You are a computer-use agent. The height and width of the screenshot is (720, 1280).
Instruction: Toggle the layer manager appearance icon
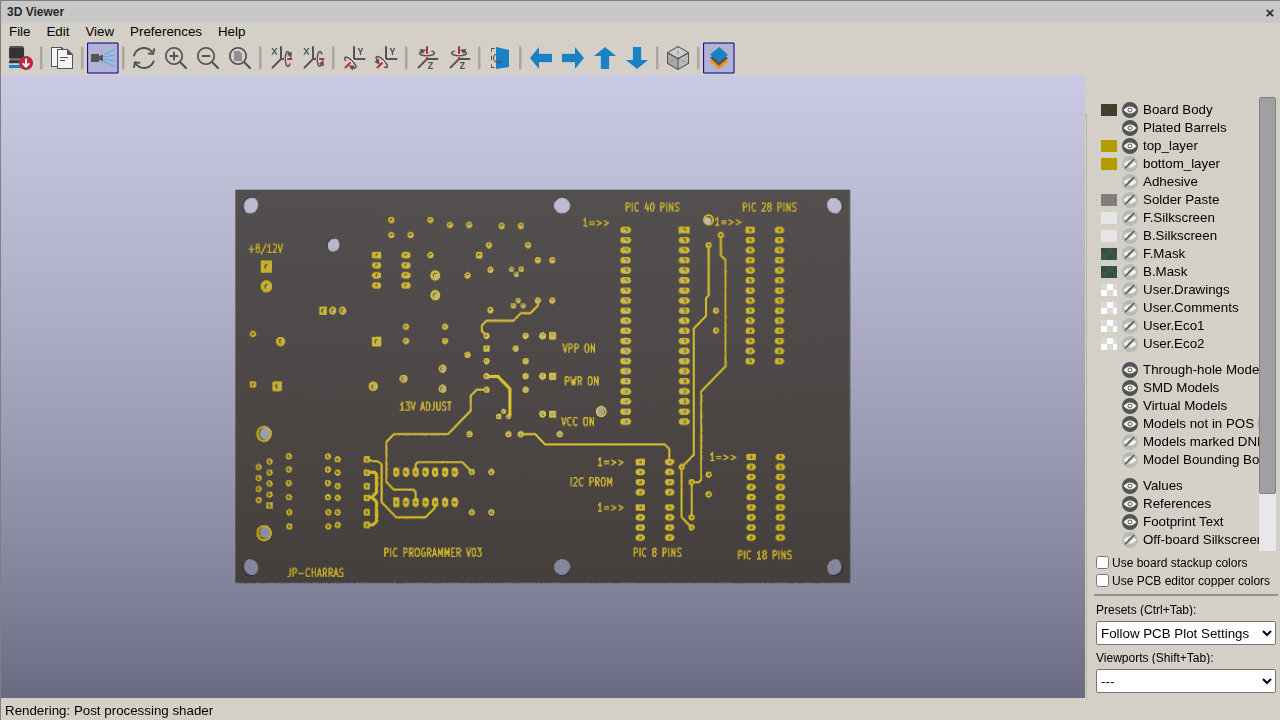[719, 58]
